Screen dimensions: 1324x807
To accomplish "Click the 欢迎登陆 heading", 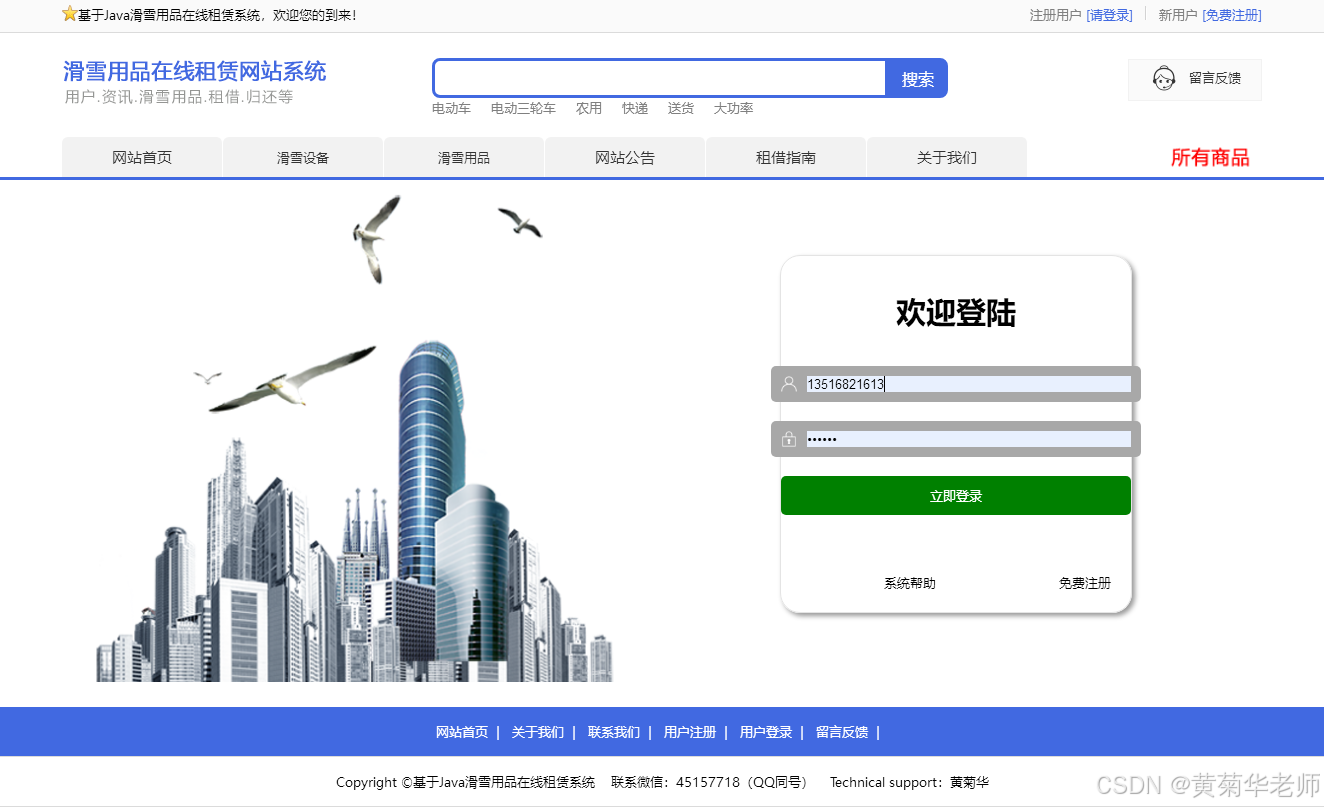I will tap(956, 313).
